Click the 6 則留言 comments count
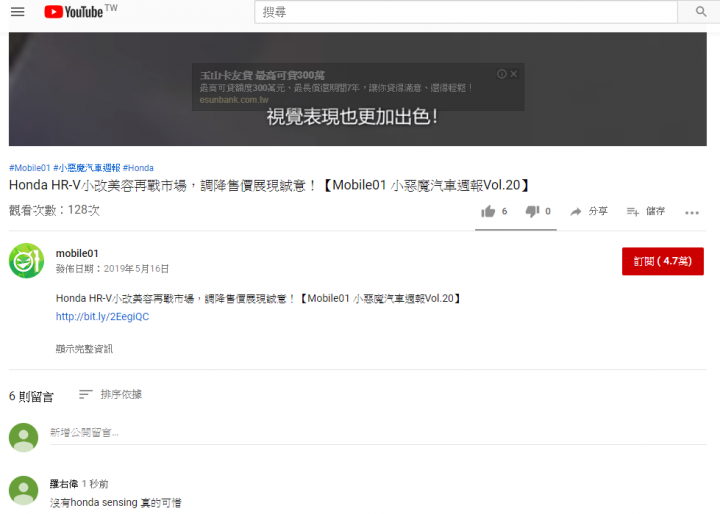The width and height of the screenshot is (720, 514). pos(31,396)
